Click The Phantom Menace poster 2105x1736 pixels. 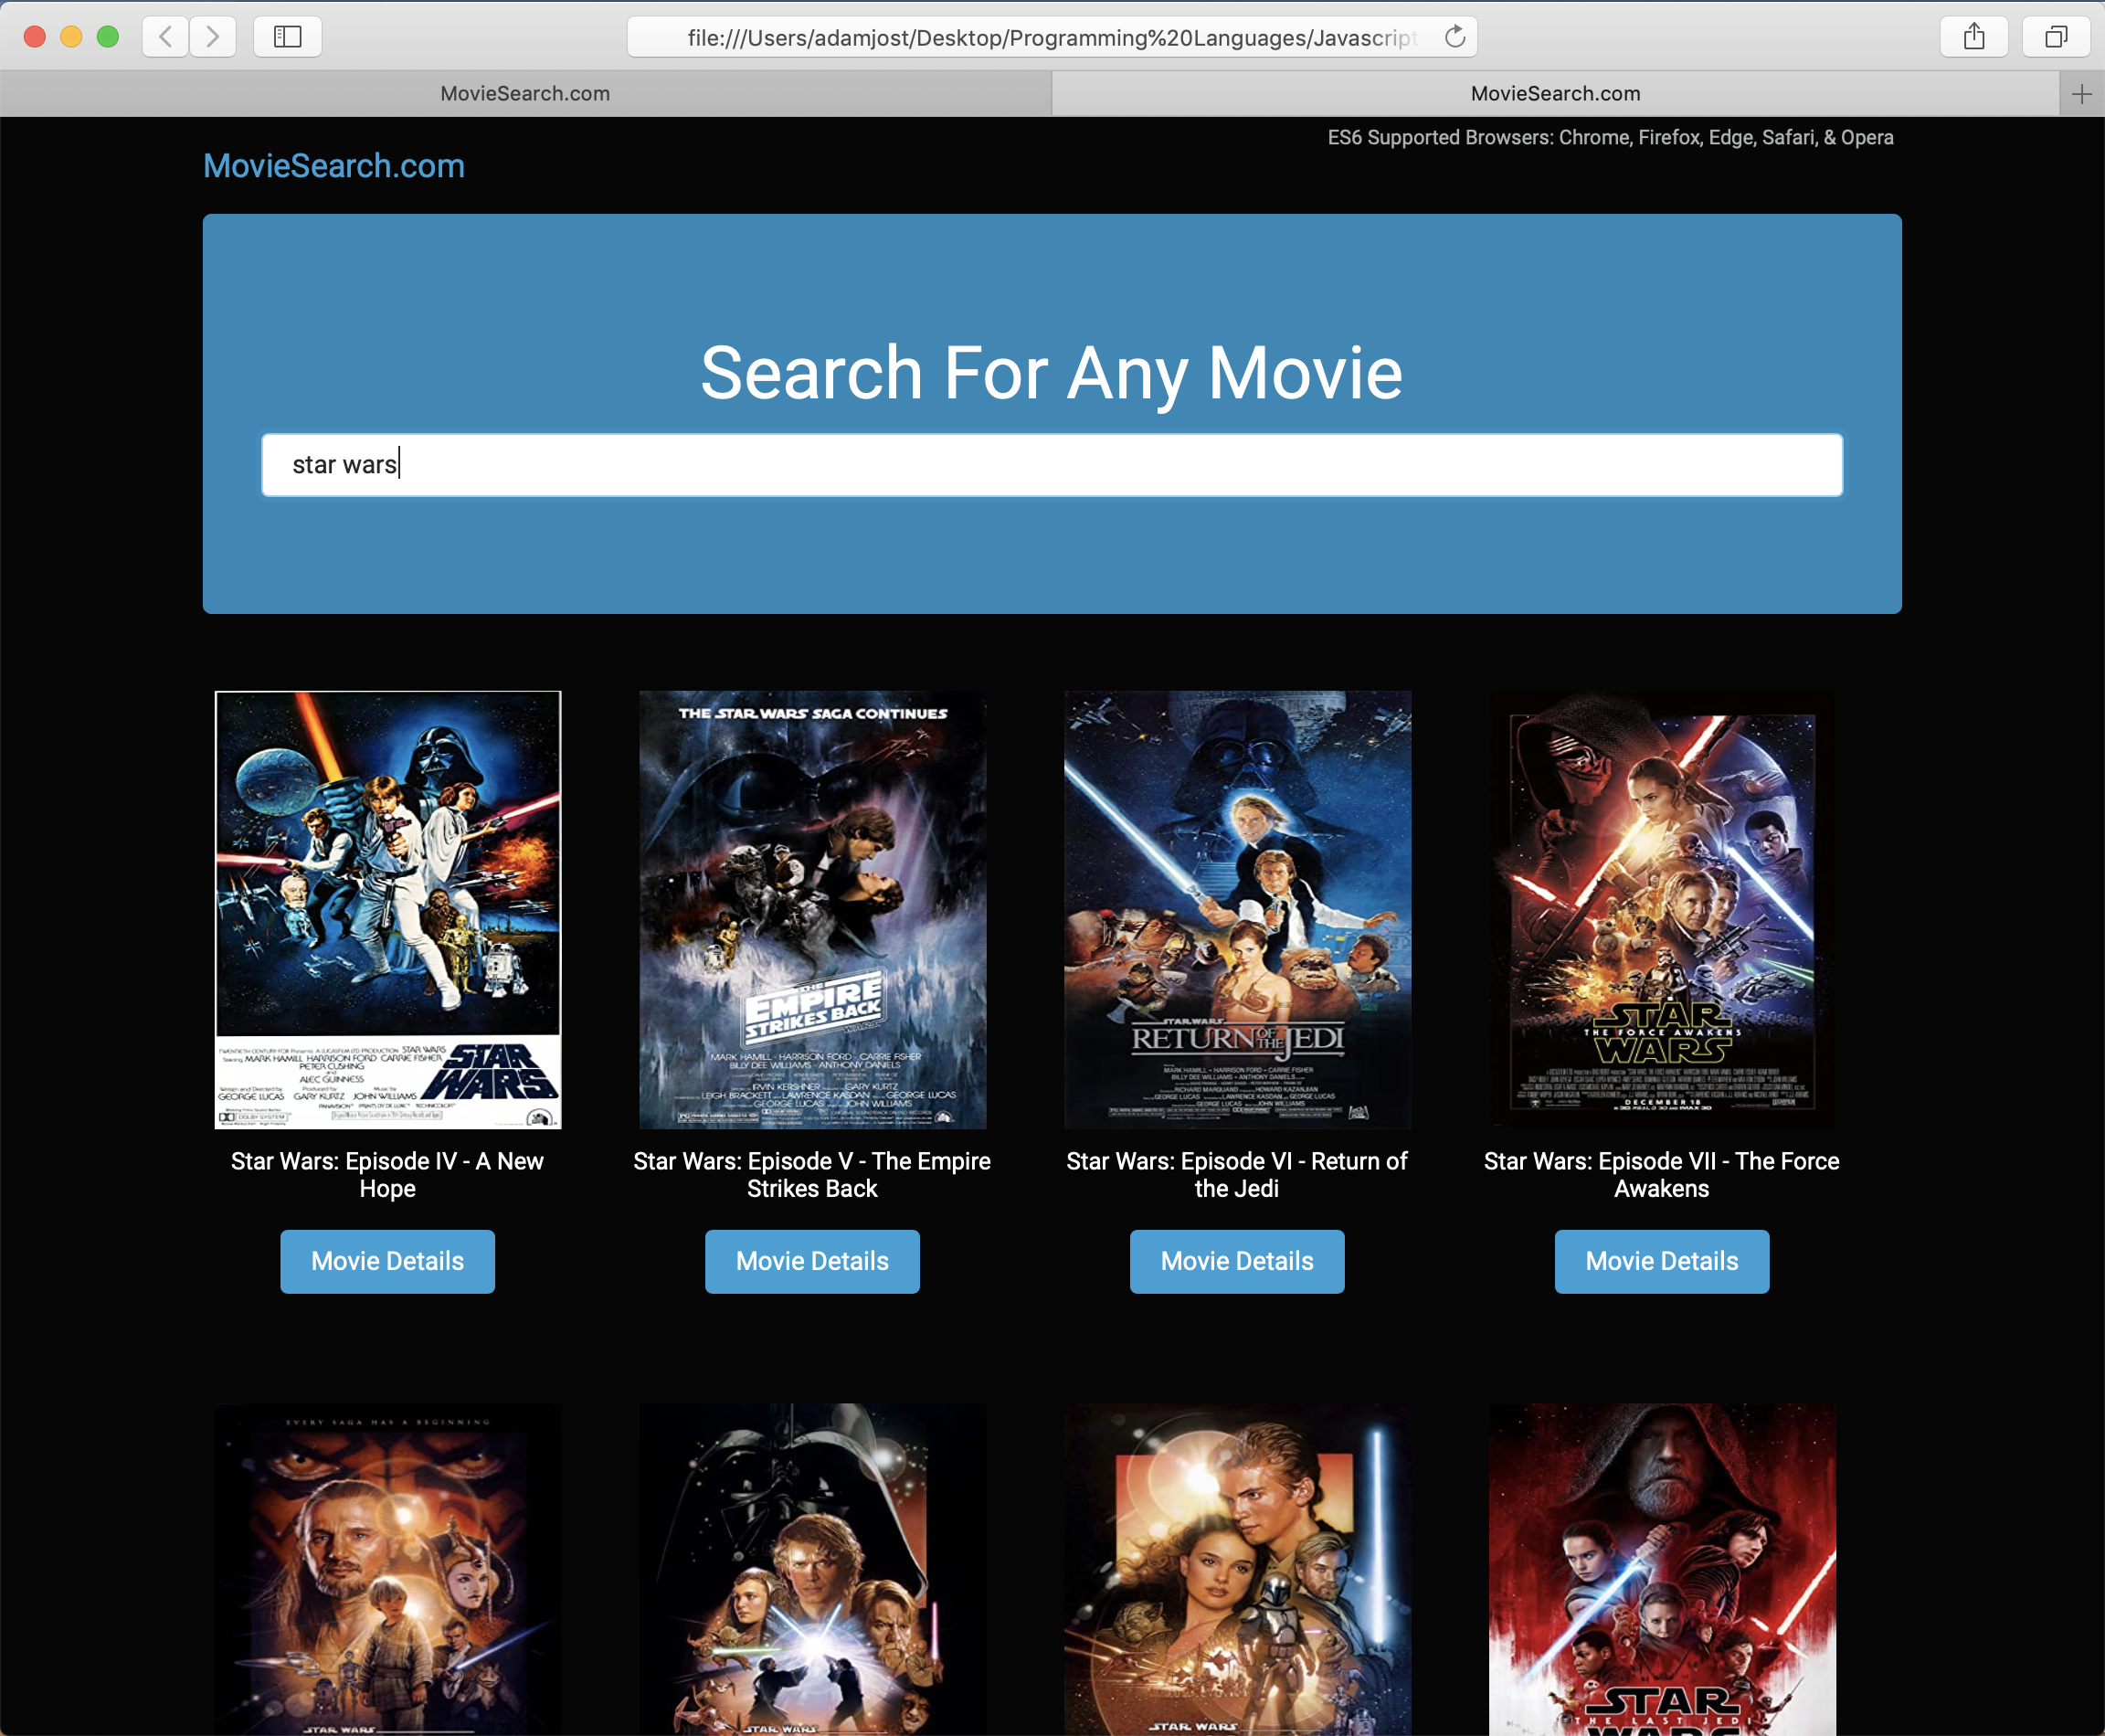pos(388,1570)
